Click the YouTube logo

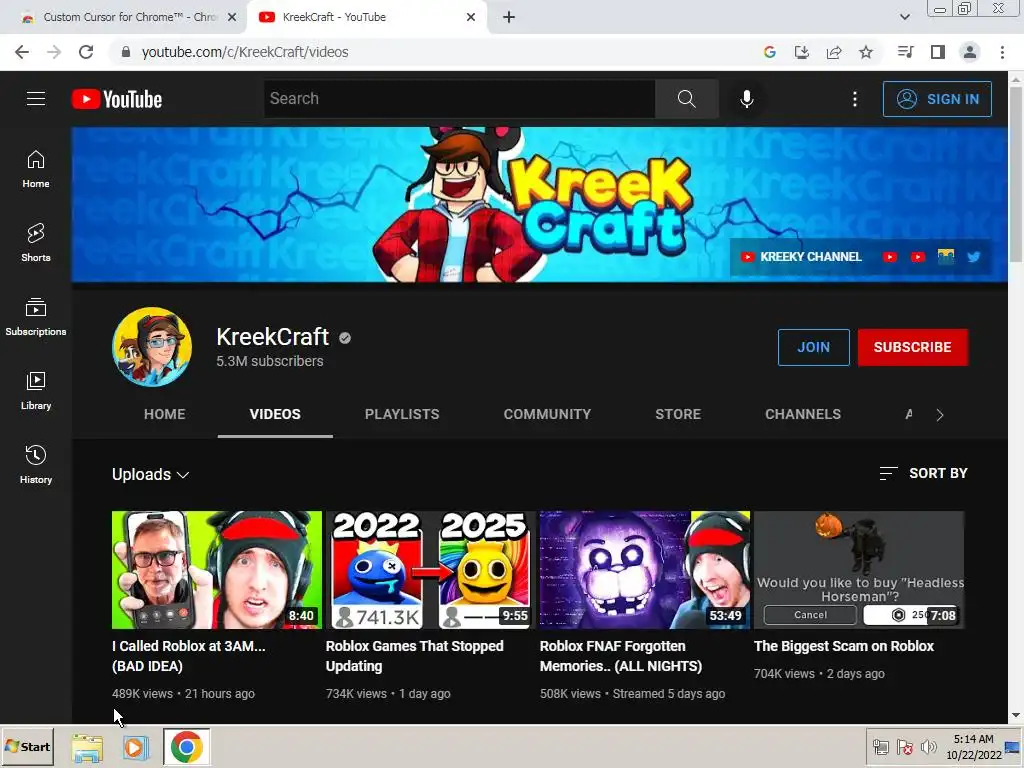point(117,99)
